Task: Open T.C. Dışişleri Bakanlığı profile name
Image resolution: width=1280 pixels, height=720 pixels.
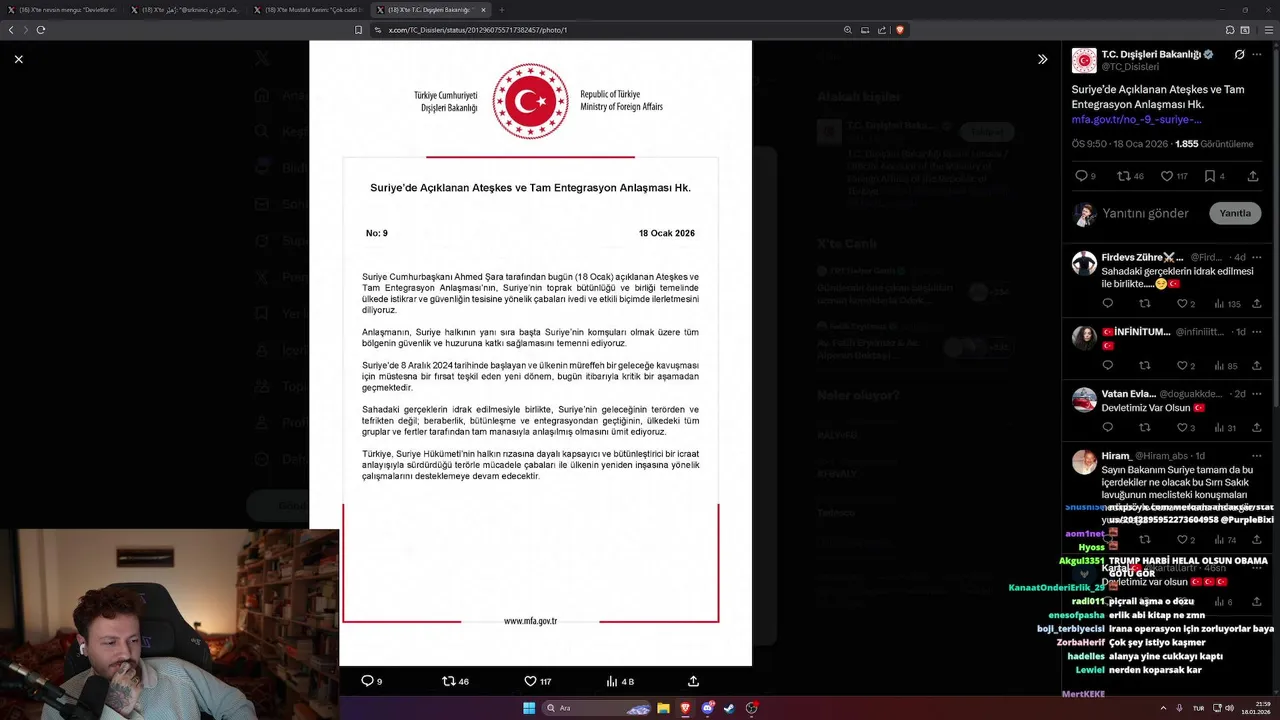Action: point(1151,54)
